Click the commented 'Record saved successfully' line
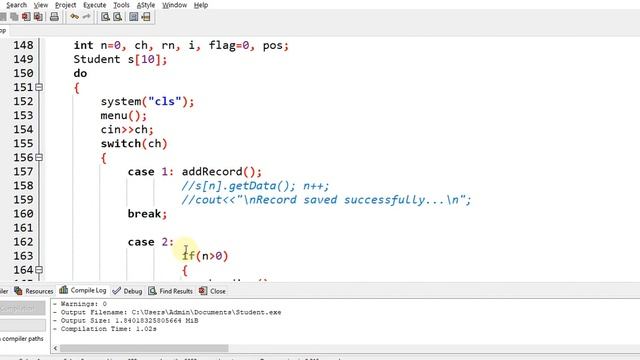Image resolution: width=640 pixels, height=360 pixels. 327,200
